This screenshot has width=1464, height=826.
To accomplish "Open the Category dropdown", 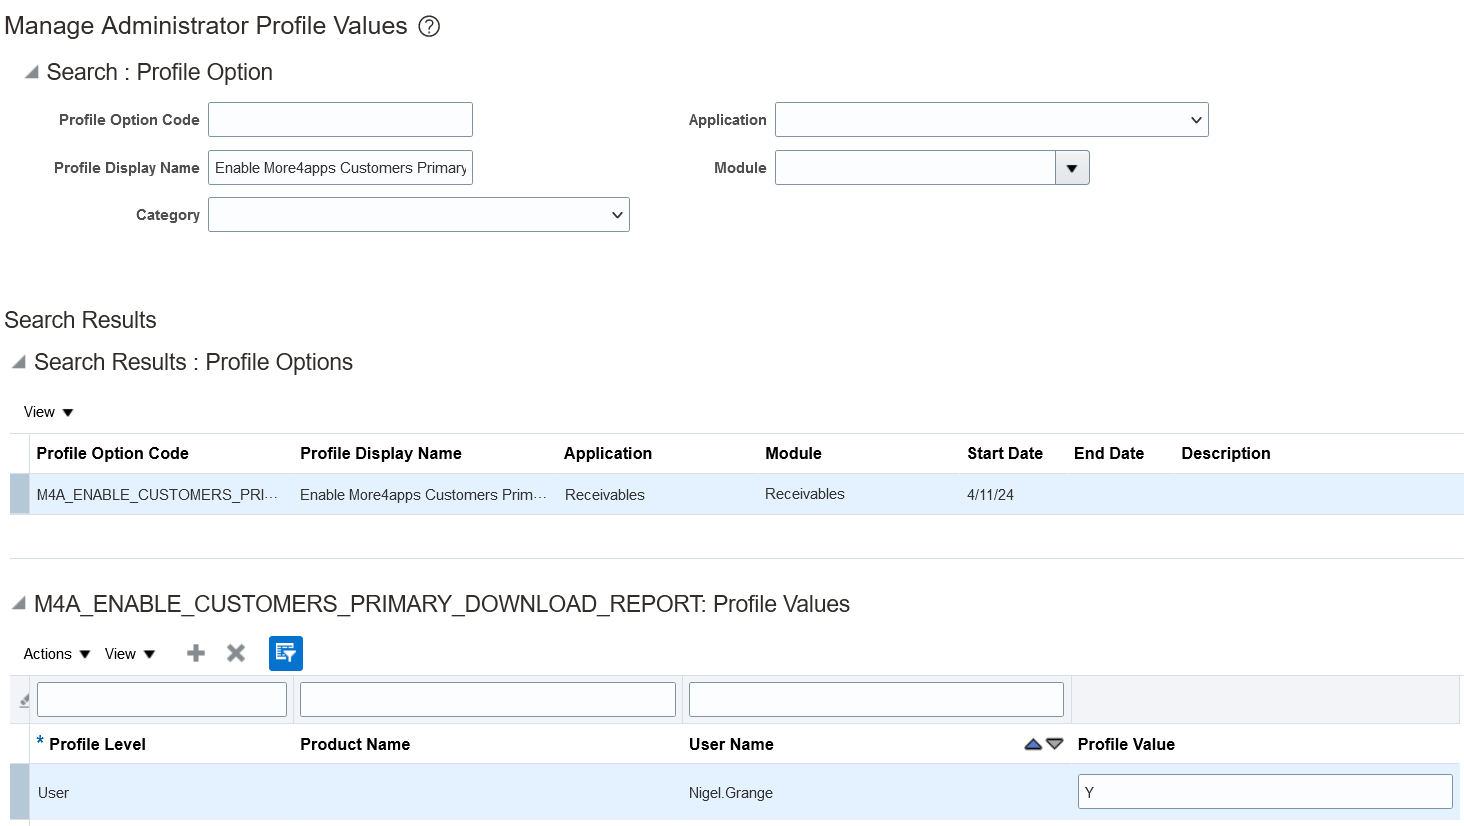I will pos(419,215).
